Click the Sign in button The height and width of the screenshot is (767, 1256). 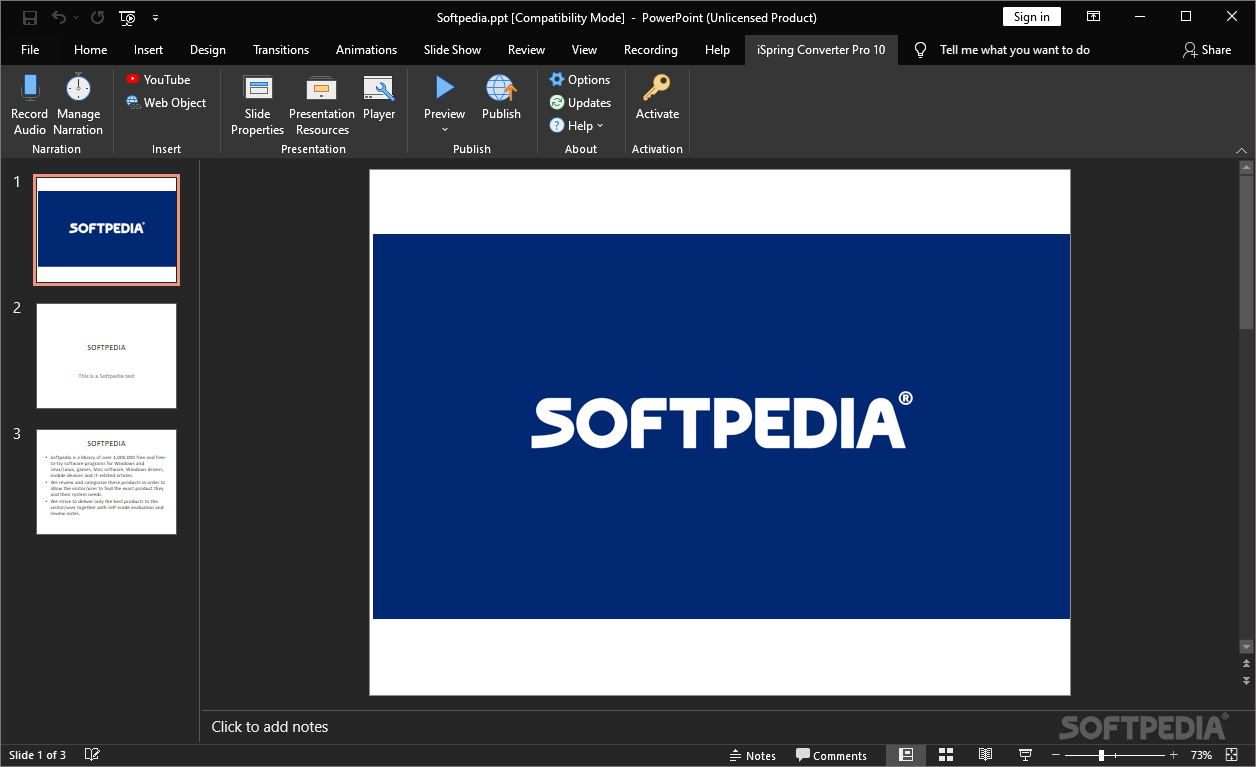tap(1031, 17)
